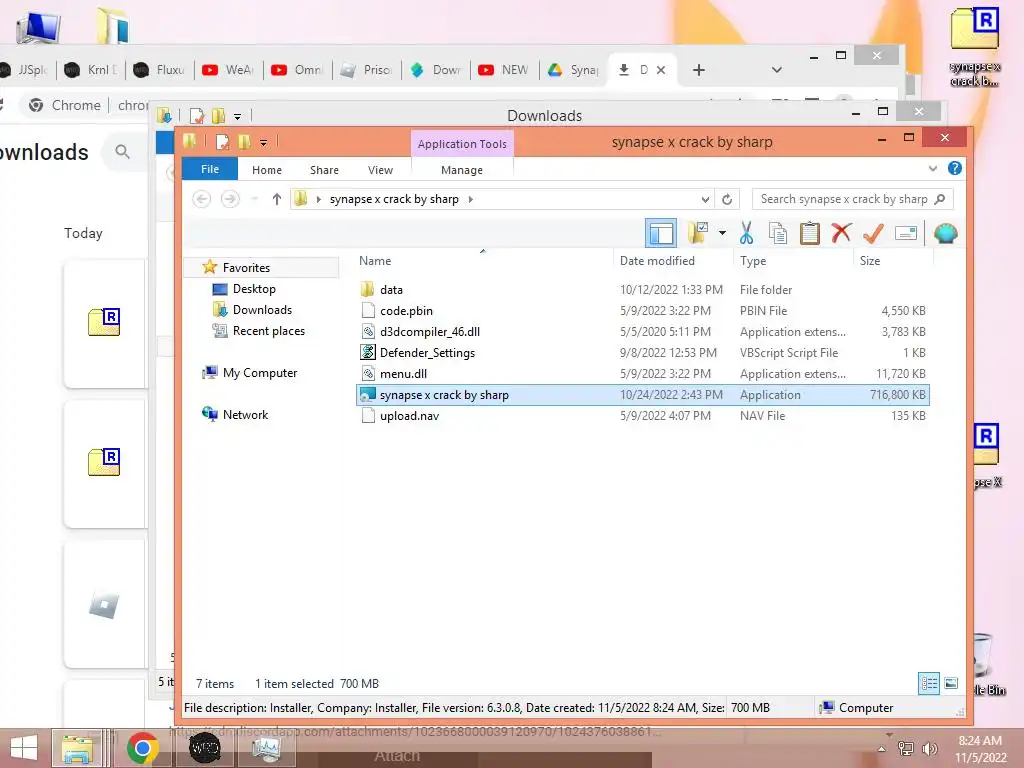
Task: Click the Properties quick access icon
Action: (x=222, y=142)
